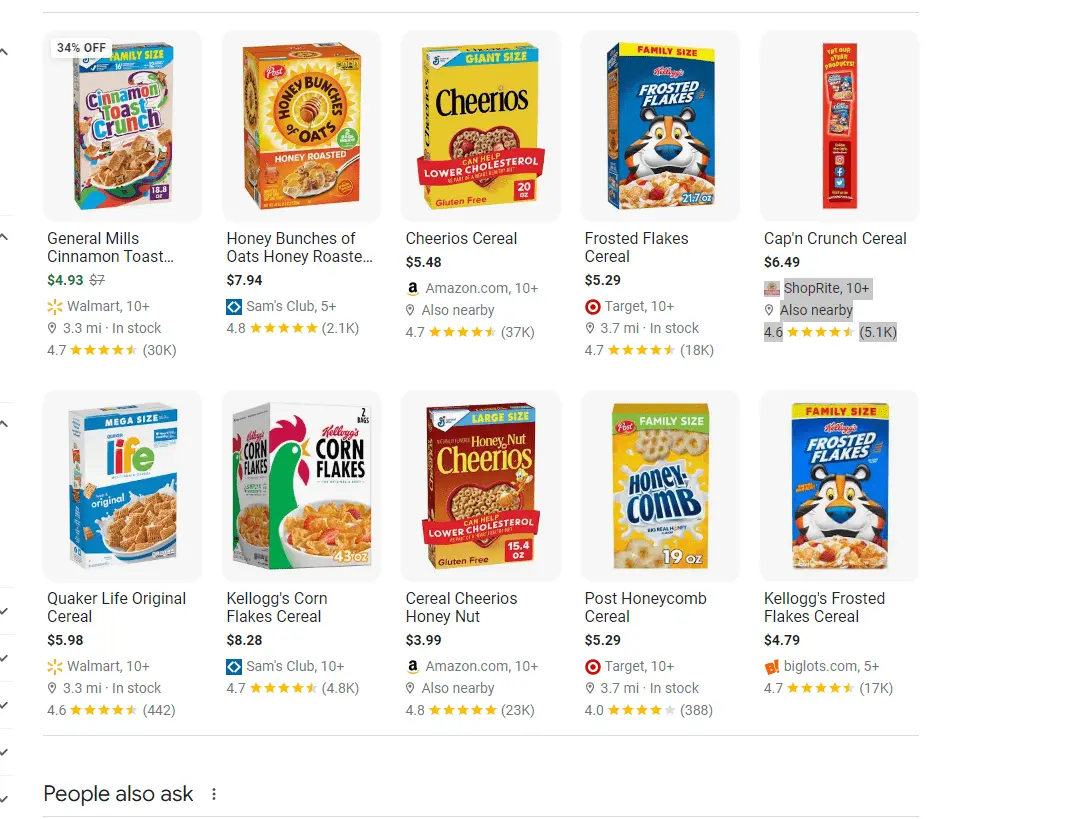The height and width of the screenshot is (819, 1081).
Task: Open People also ask more options menu
Action: pyautogui.click(x=213, y=794)
